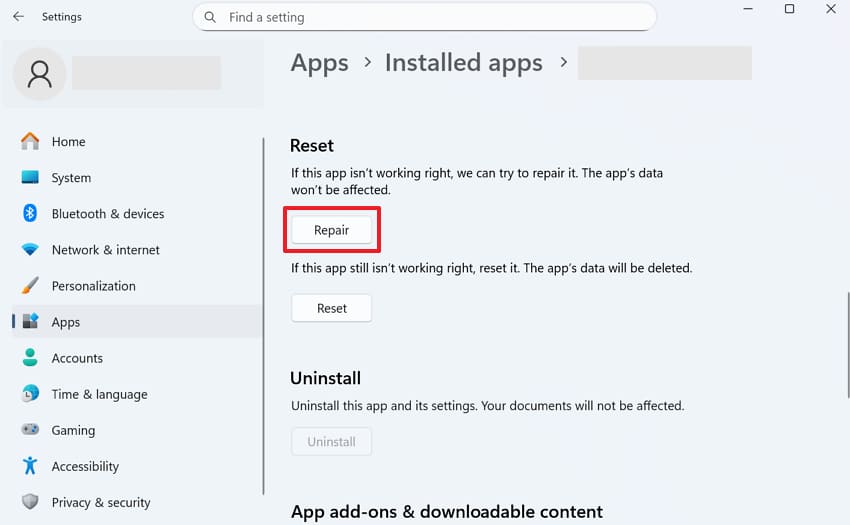Click the Reset button
Image resolution: width=850 pixels, height=525 pixels.
click(x=331, y=308)
